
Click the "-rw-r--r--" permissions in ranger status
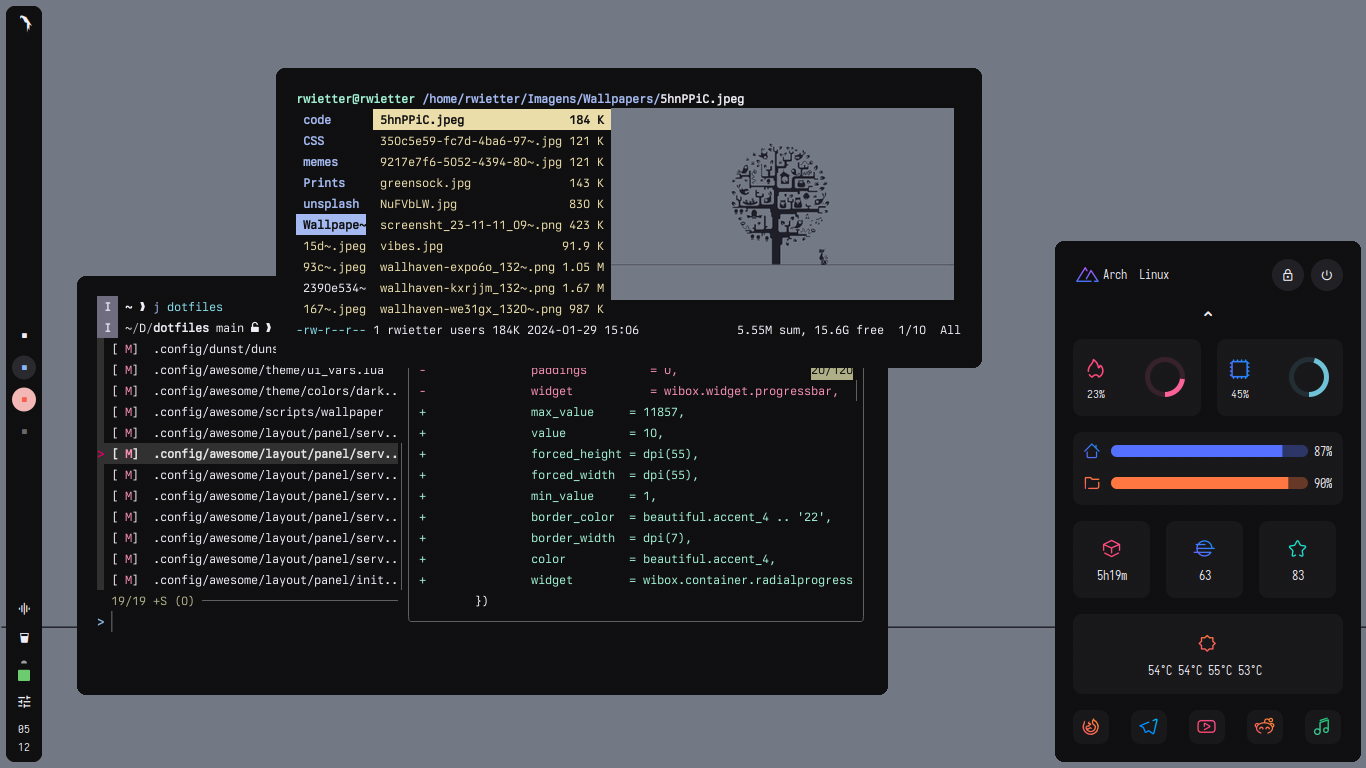coord(331,330)
